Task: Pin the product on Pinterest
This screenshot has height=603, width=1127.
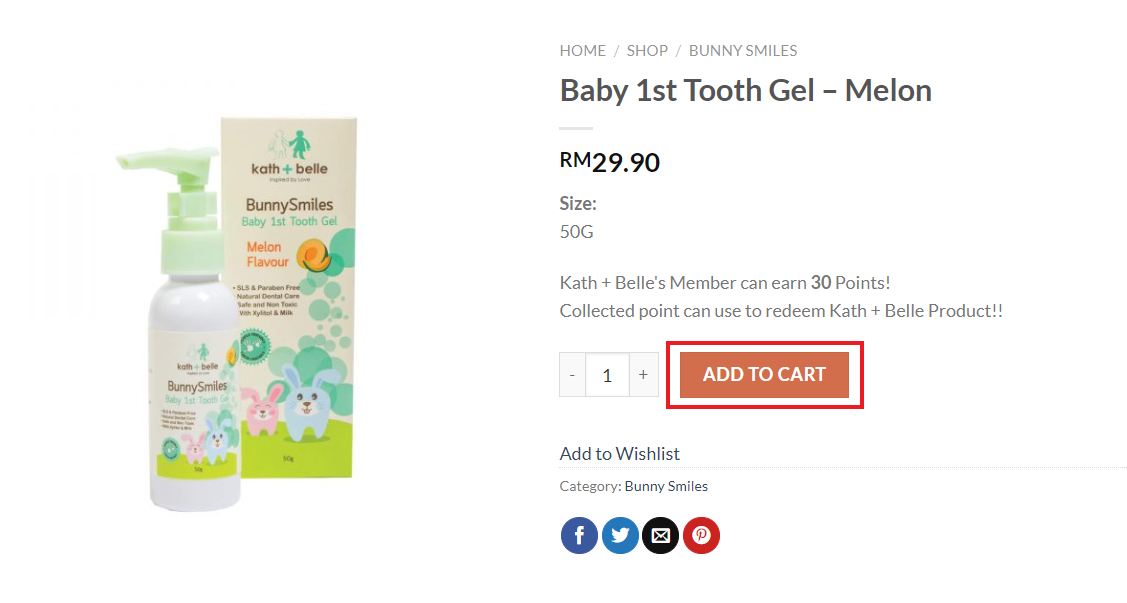Action: coord(701,536)
